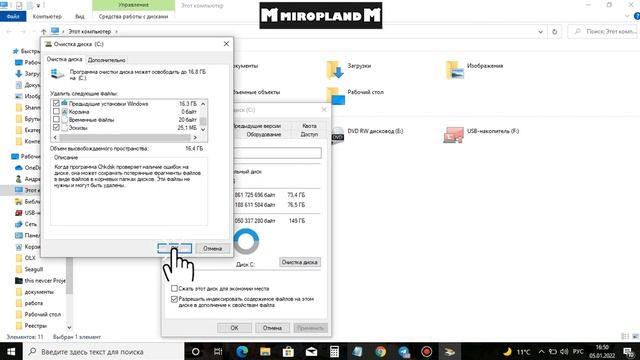Go up one level with the up arrow
The image size is (640, 360).
pos(43,31)
